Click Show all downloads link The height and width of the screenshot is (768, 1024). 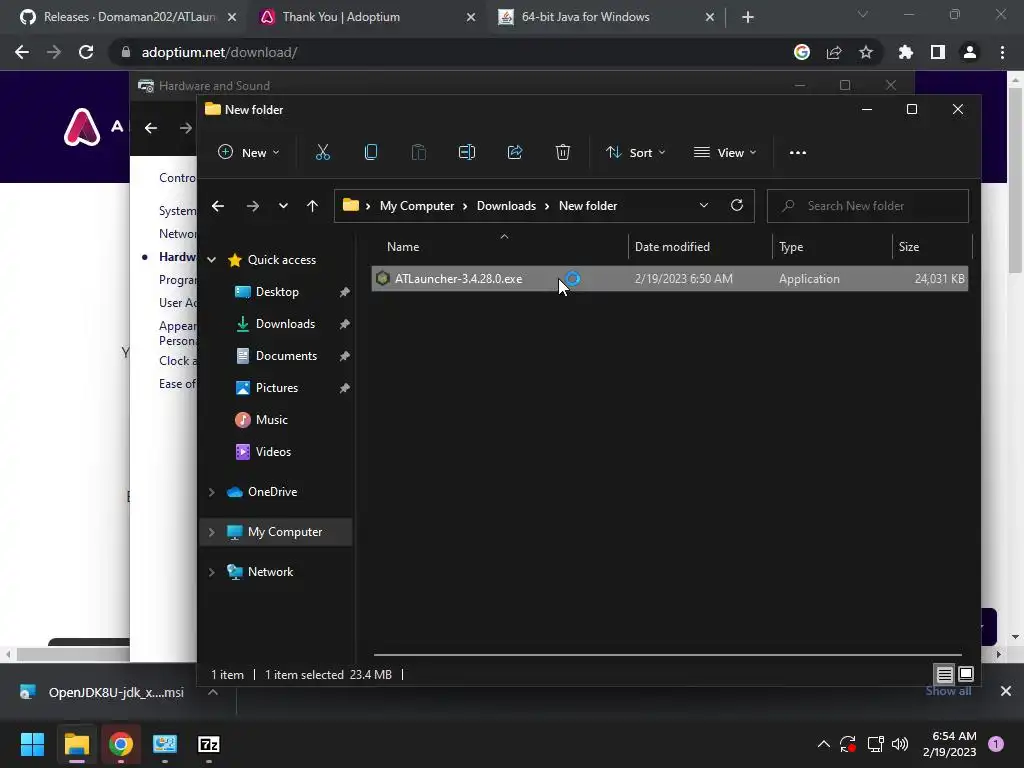point(948,691)
